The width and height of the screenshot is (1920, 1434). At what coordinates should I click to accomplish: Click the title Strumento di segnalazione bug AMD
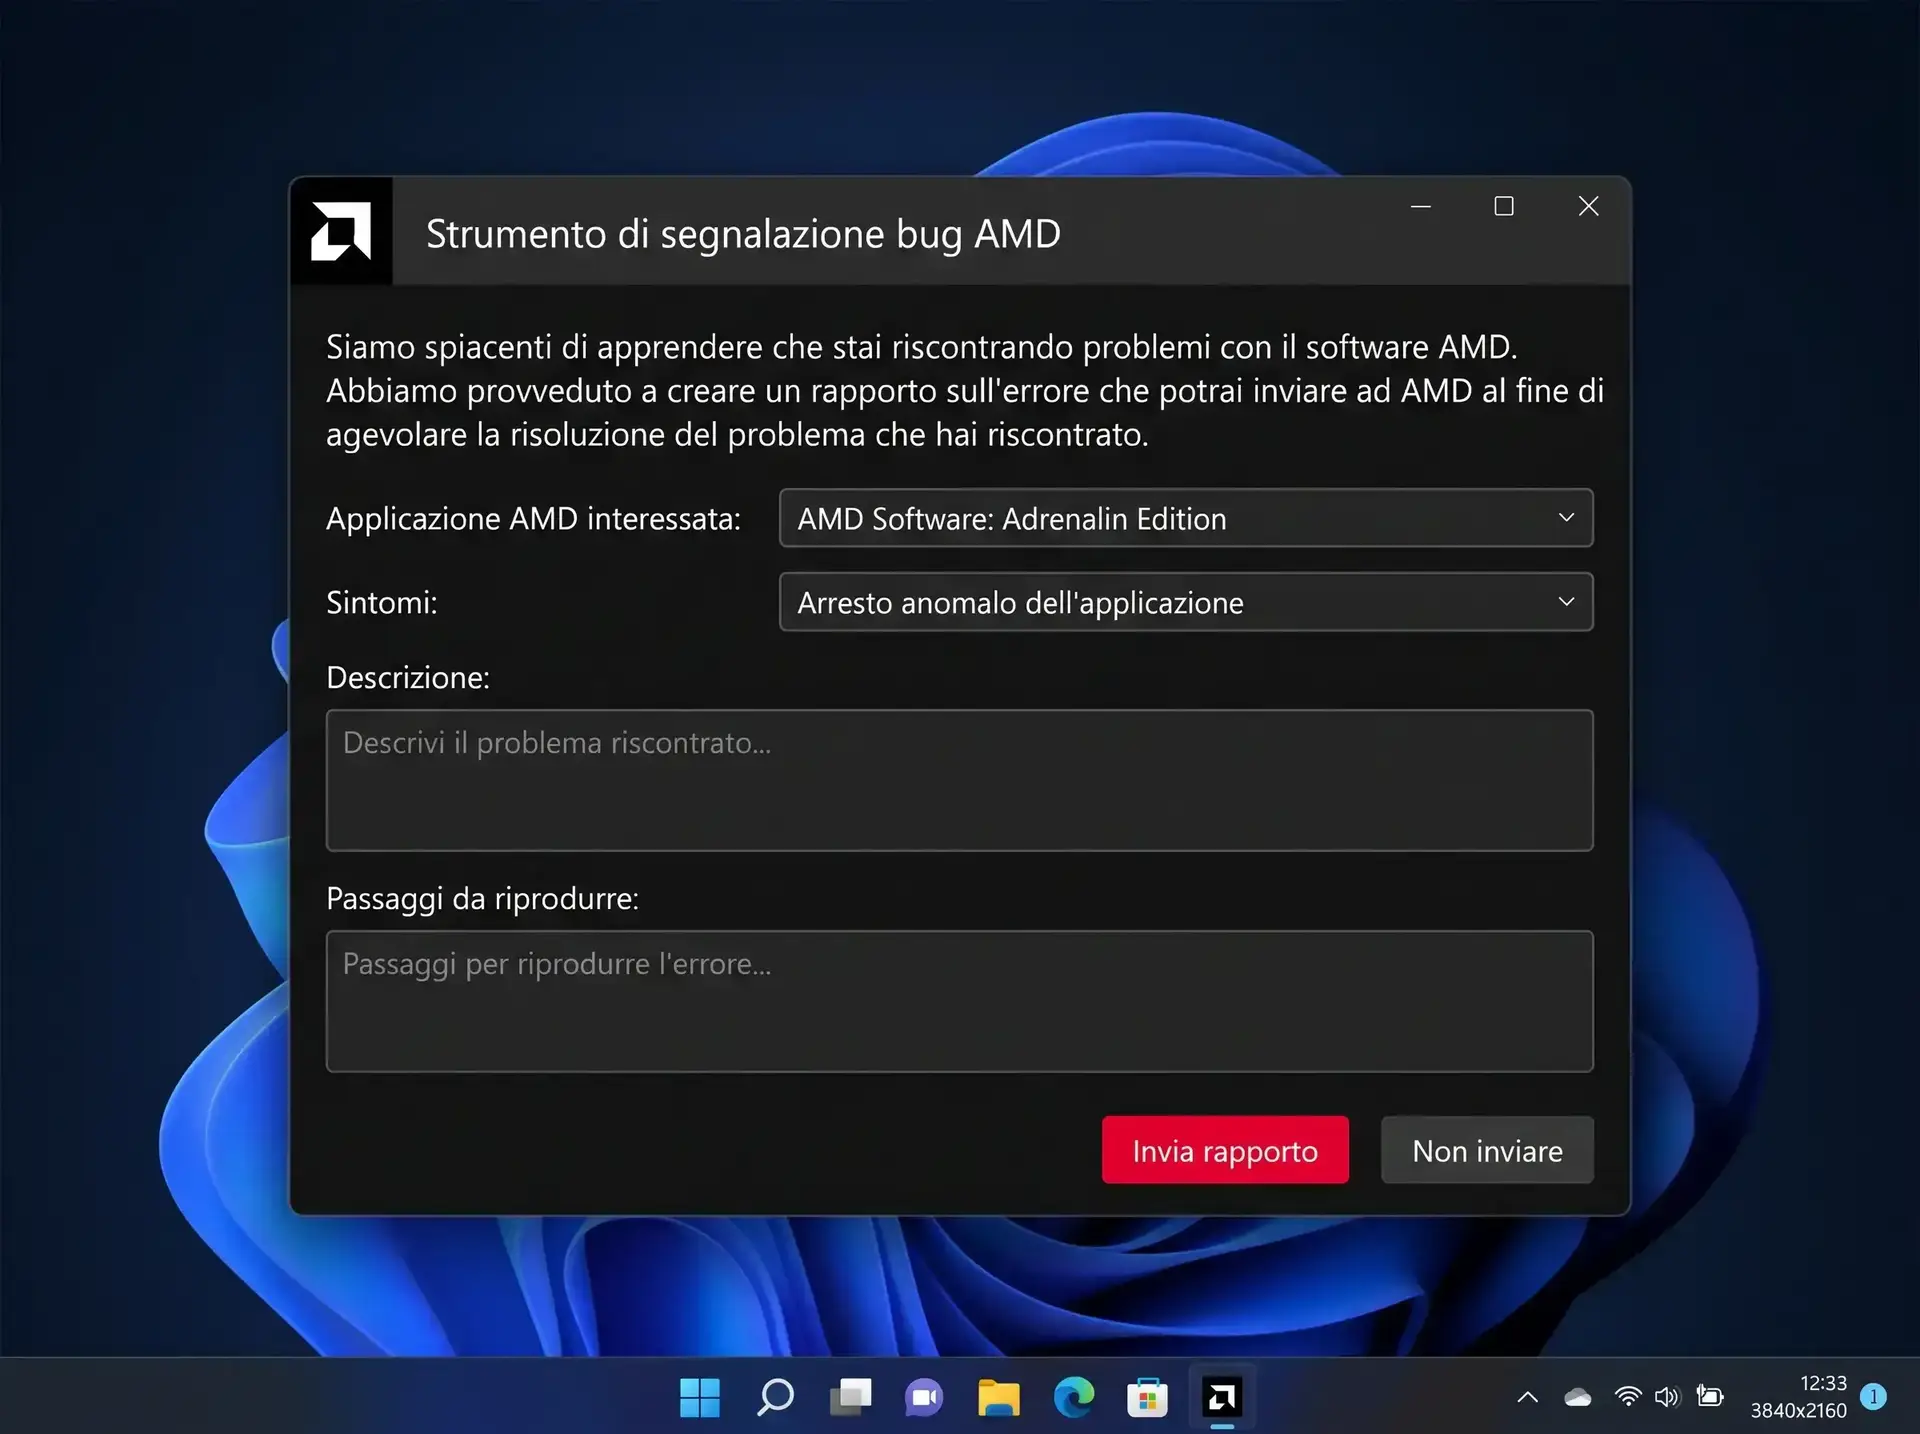pyautogui.click(x=743, y=234)
